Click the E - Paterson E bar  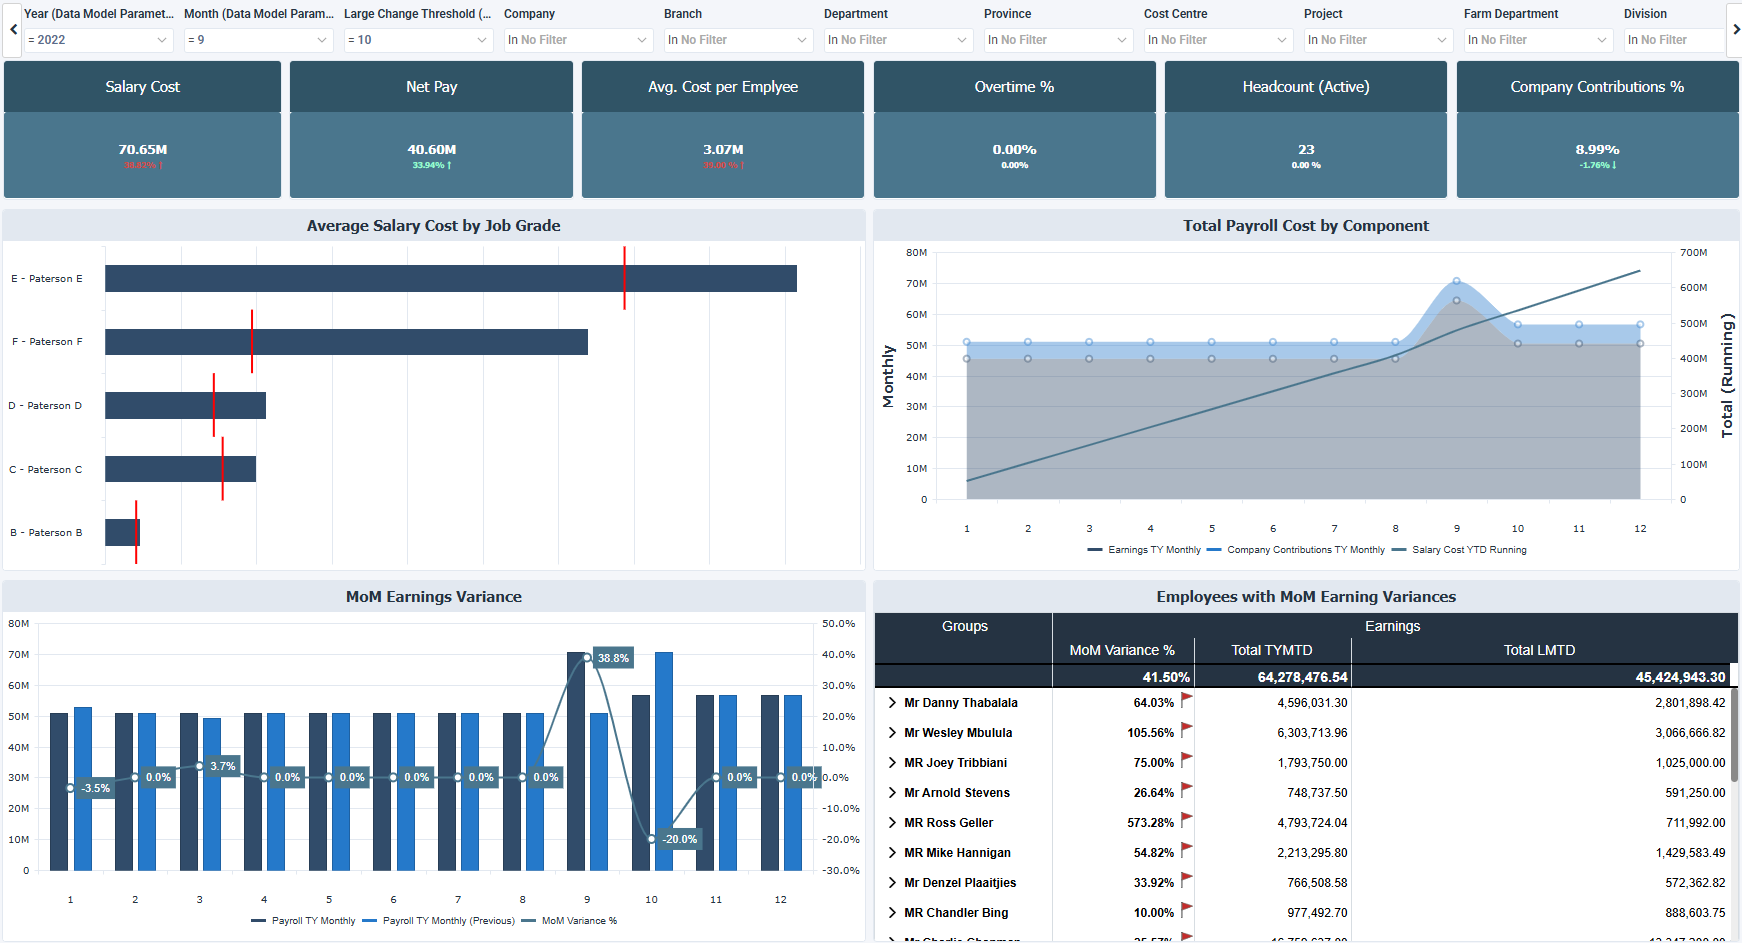point(451,278)
